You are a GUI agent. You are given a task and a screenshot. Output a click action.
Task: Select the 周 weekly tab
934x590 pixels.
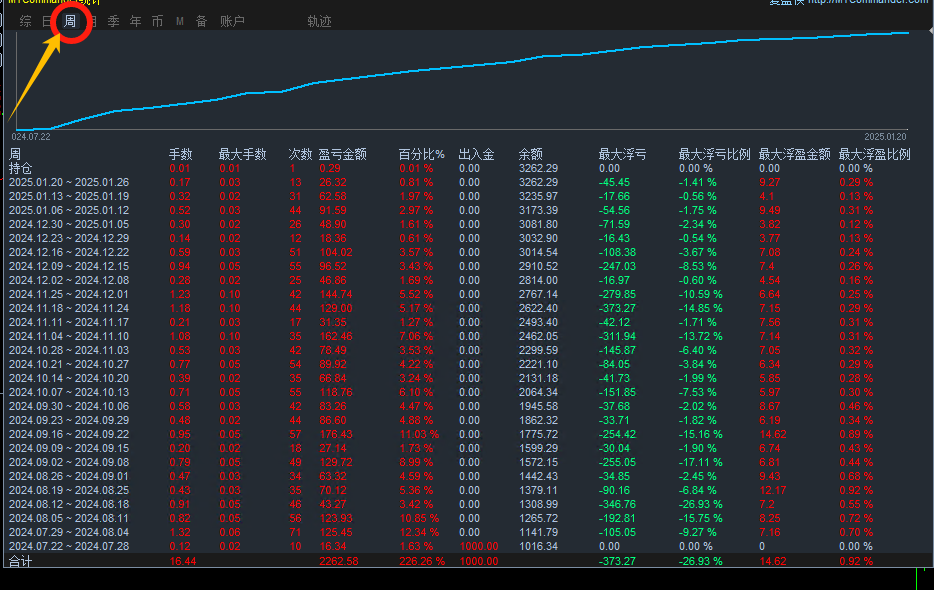coord(70,21)
